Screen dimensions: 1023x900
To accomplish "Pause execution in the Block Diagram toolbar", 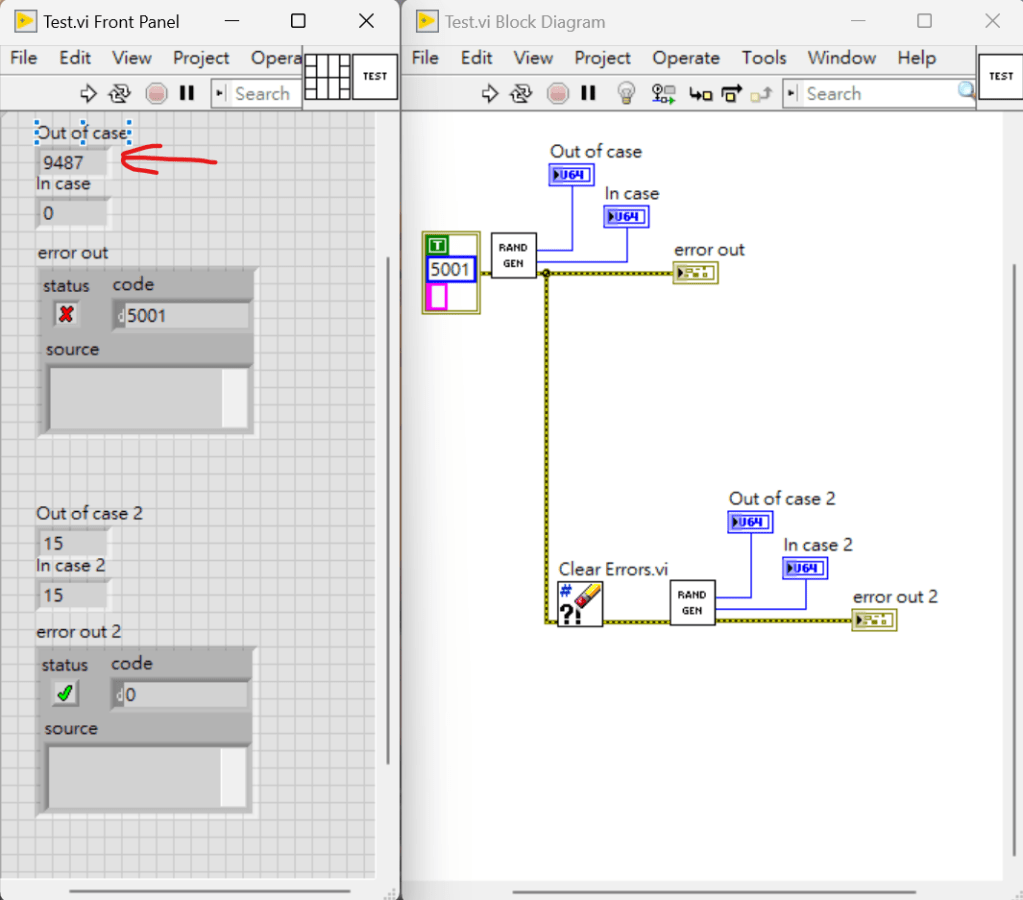I will pos(588,94).
